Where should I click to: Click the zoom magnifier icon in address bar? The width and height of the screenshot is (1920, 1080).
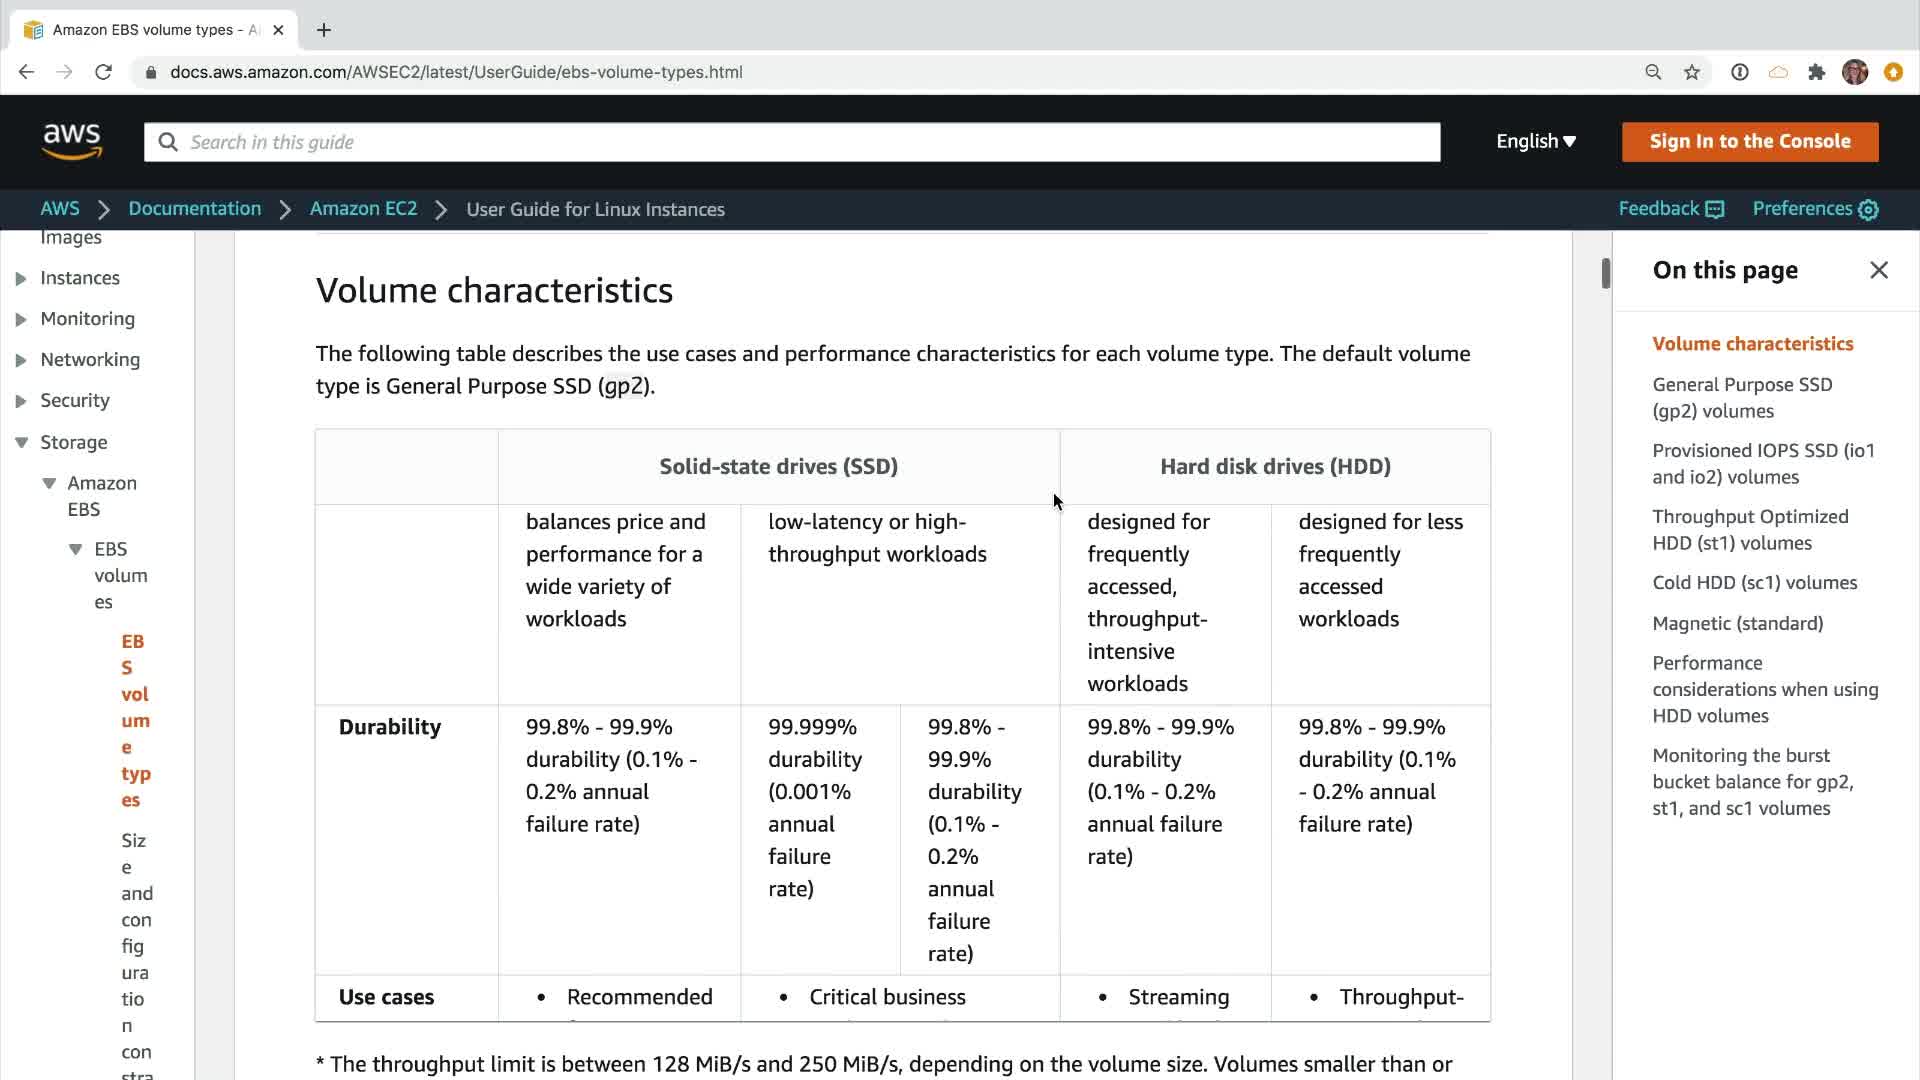[1653, 72]
